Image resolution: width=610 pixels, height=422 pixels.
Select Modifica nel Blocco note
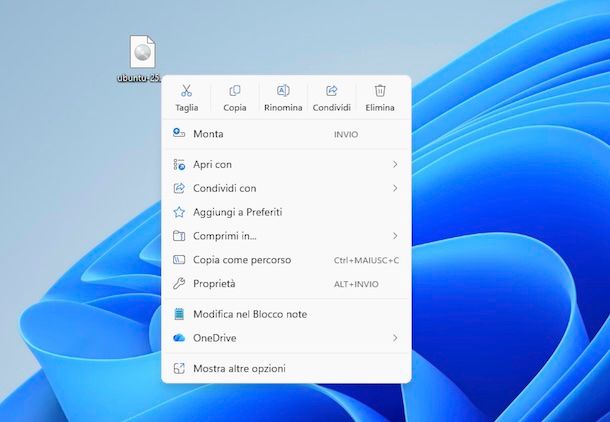coord(286,314)
